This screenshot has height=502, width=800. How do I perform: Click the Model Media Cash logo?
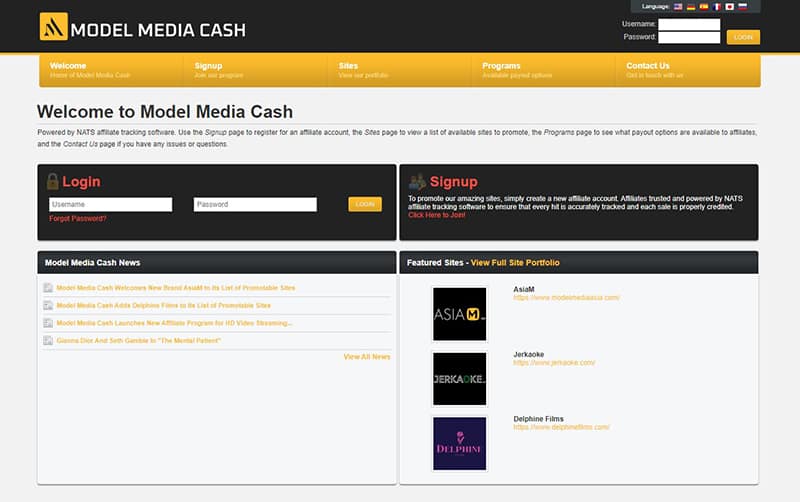tap(143, 27)
